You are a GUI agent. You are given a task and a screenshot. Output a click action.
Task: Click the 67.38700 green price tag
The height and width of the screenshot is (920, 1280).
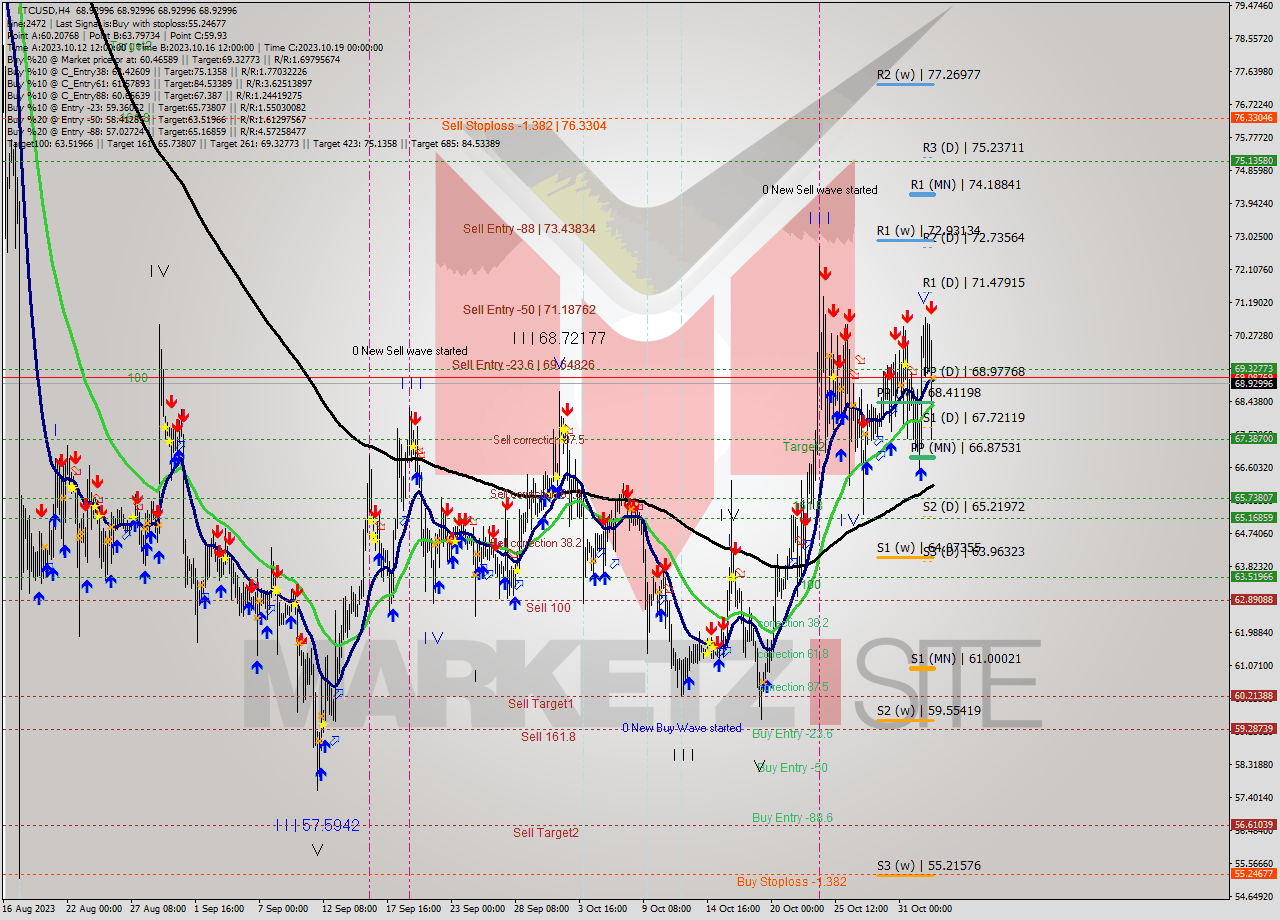click(x=1254, y=438)
